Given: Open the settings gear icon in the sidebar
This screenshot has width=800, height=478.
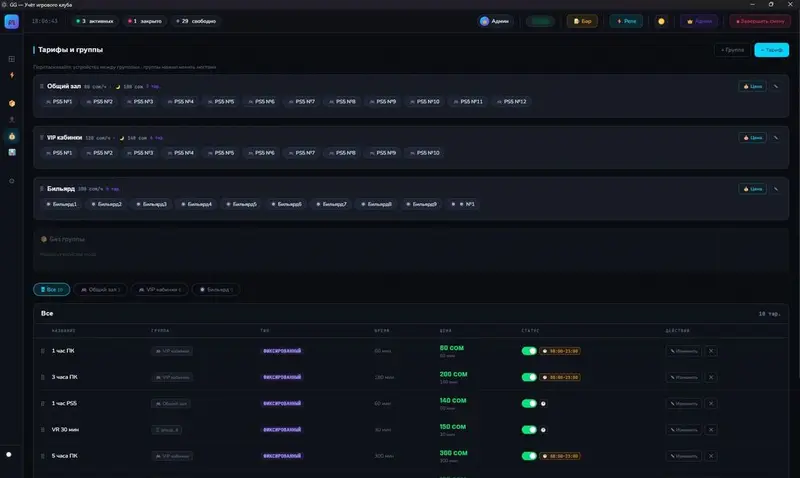Looking at the screenshot, I should pos(12,181).
